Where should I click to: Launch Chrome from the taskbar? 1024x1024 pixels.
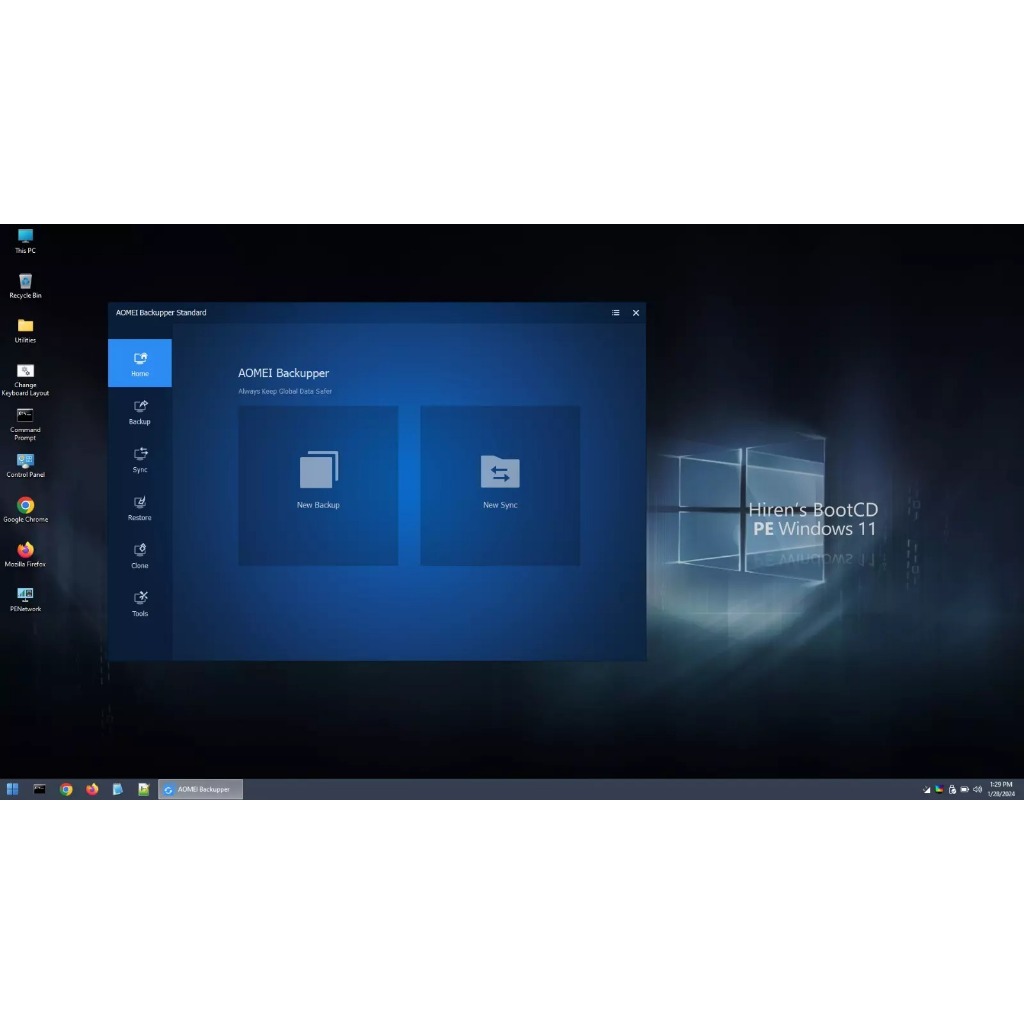[x=66, y=789]
